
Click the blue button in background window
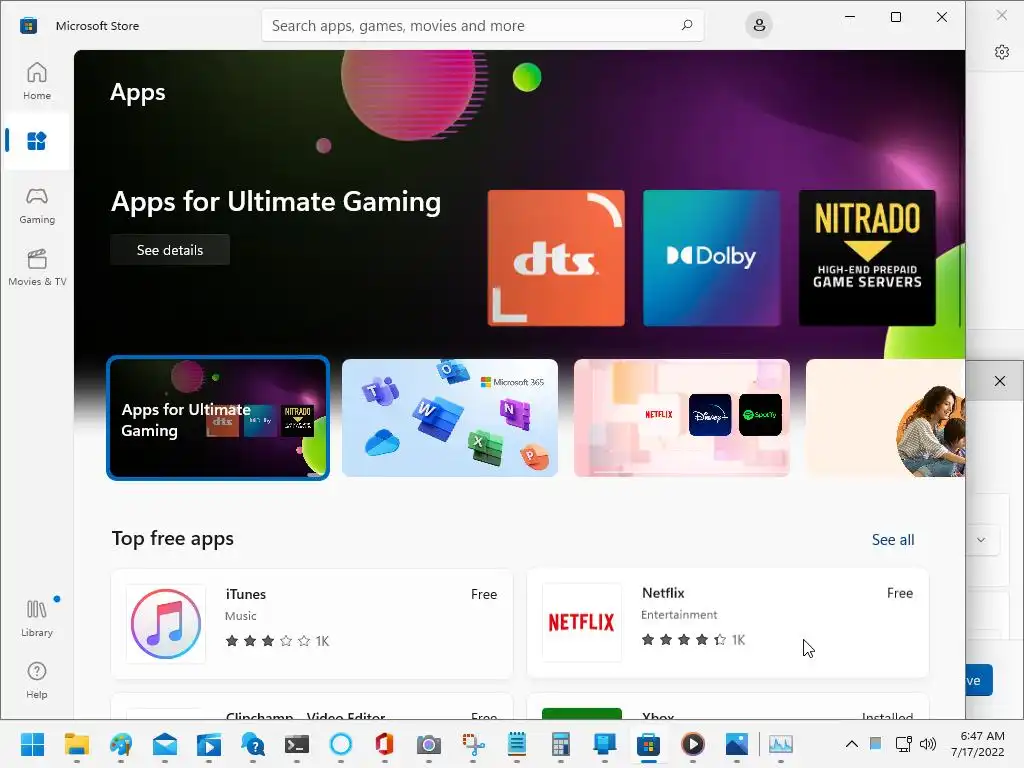click(979, 680)
